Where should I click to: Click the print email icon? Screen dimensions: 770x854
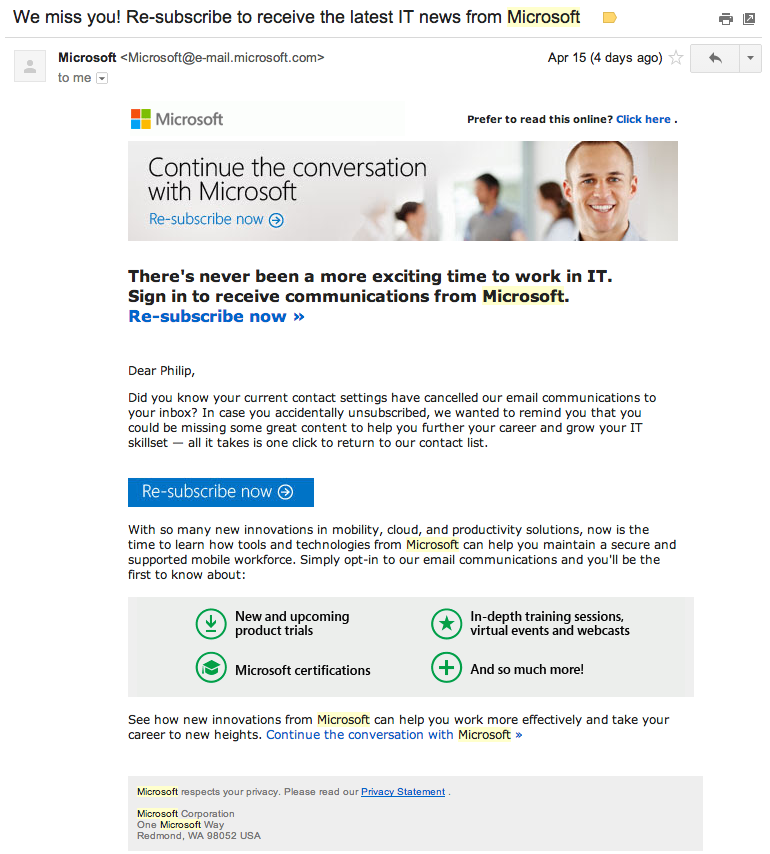pos(726,19)
